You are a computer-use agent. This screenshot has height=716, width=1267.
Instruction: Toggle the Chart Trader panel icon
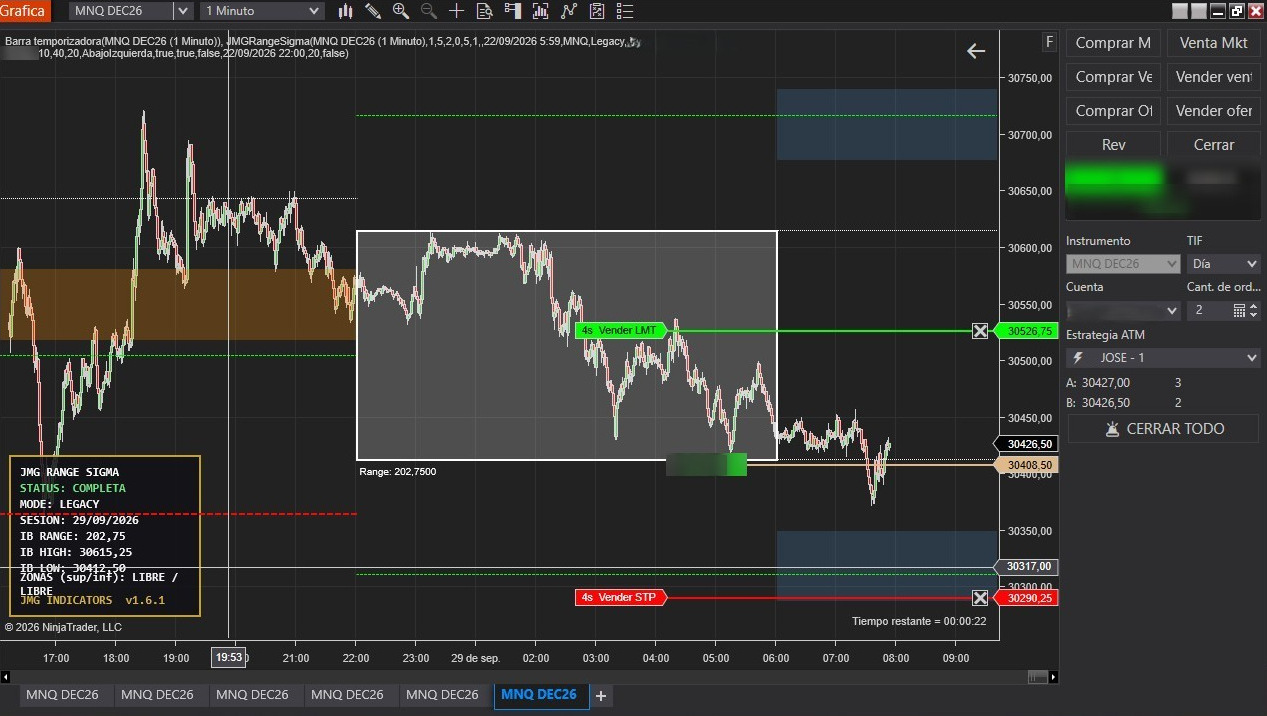pos(513,11)
